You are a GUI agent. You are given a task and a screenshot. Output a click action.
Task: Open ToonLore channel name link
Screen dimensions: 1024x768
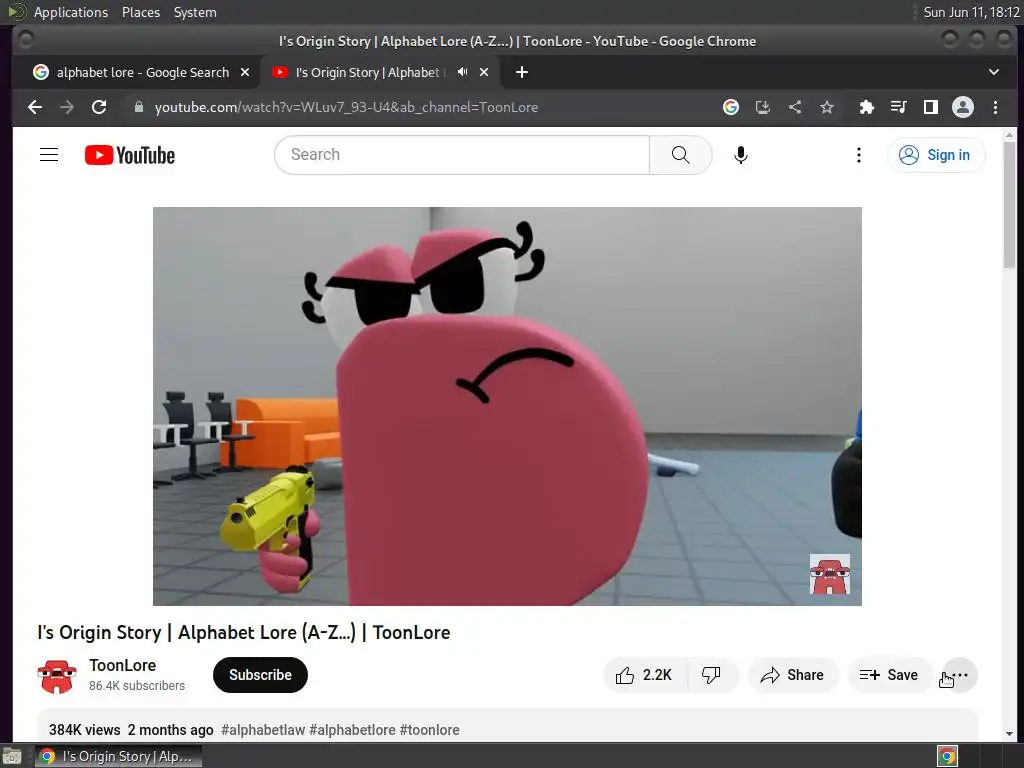point(123,665)
